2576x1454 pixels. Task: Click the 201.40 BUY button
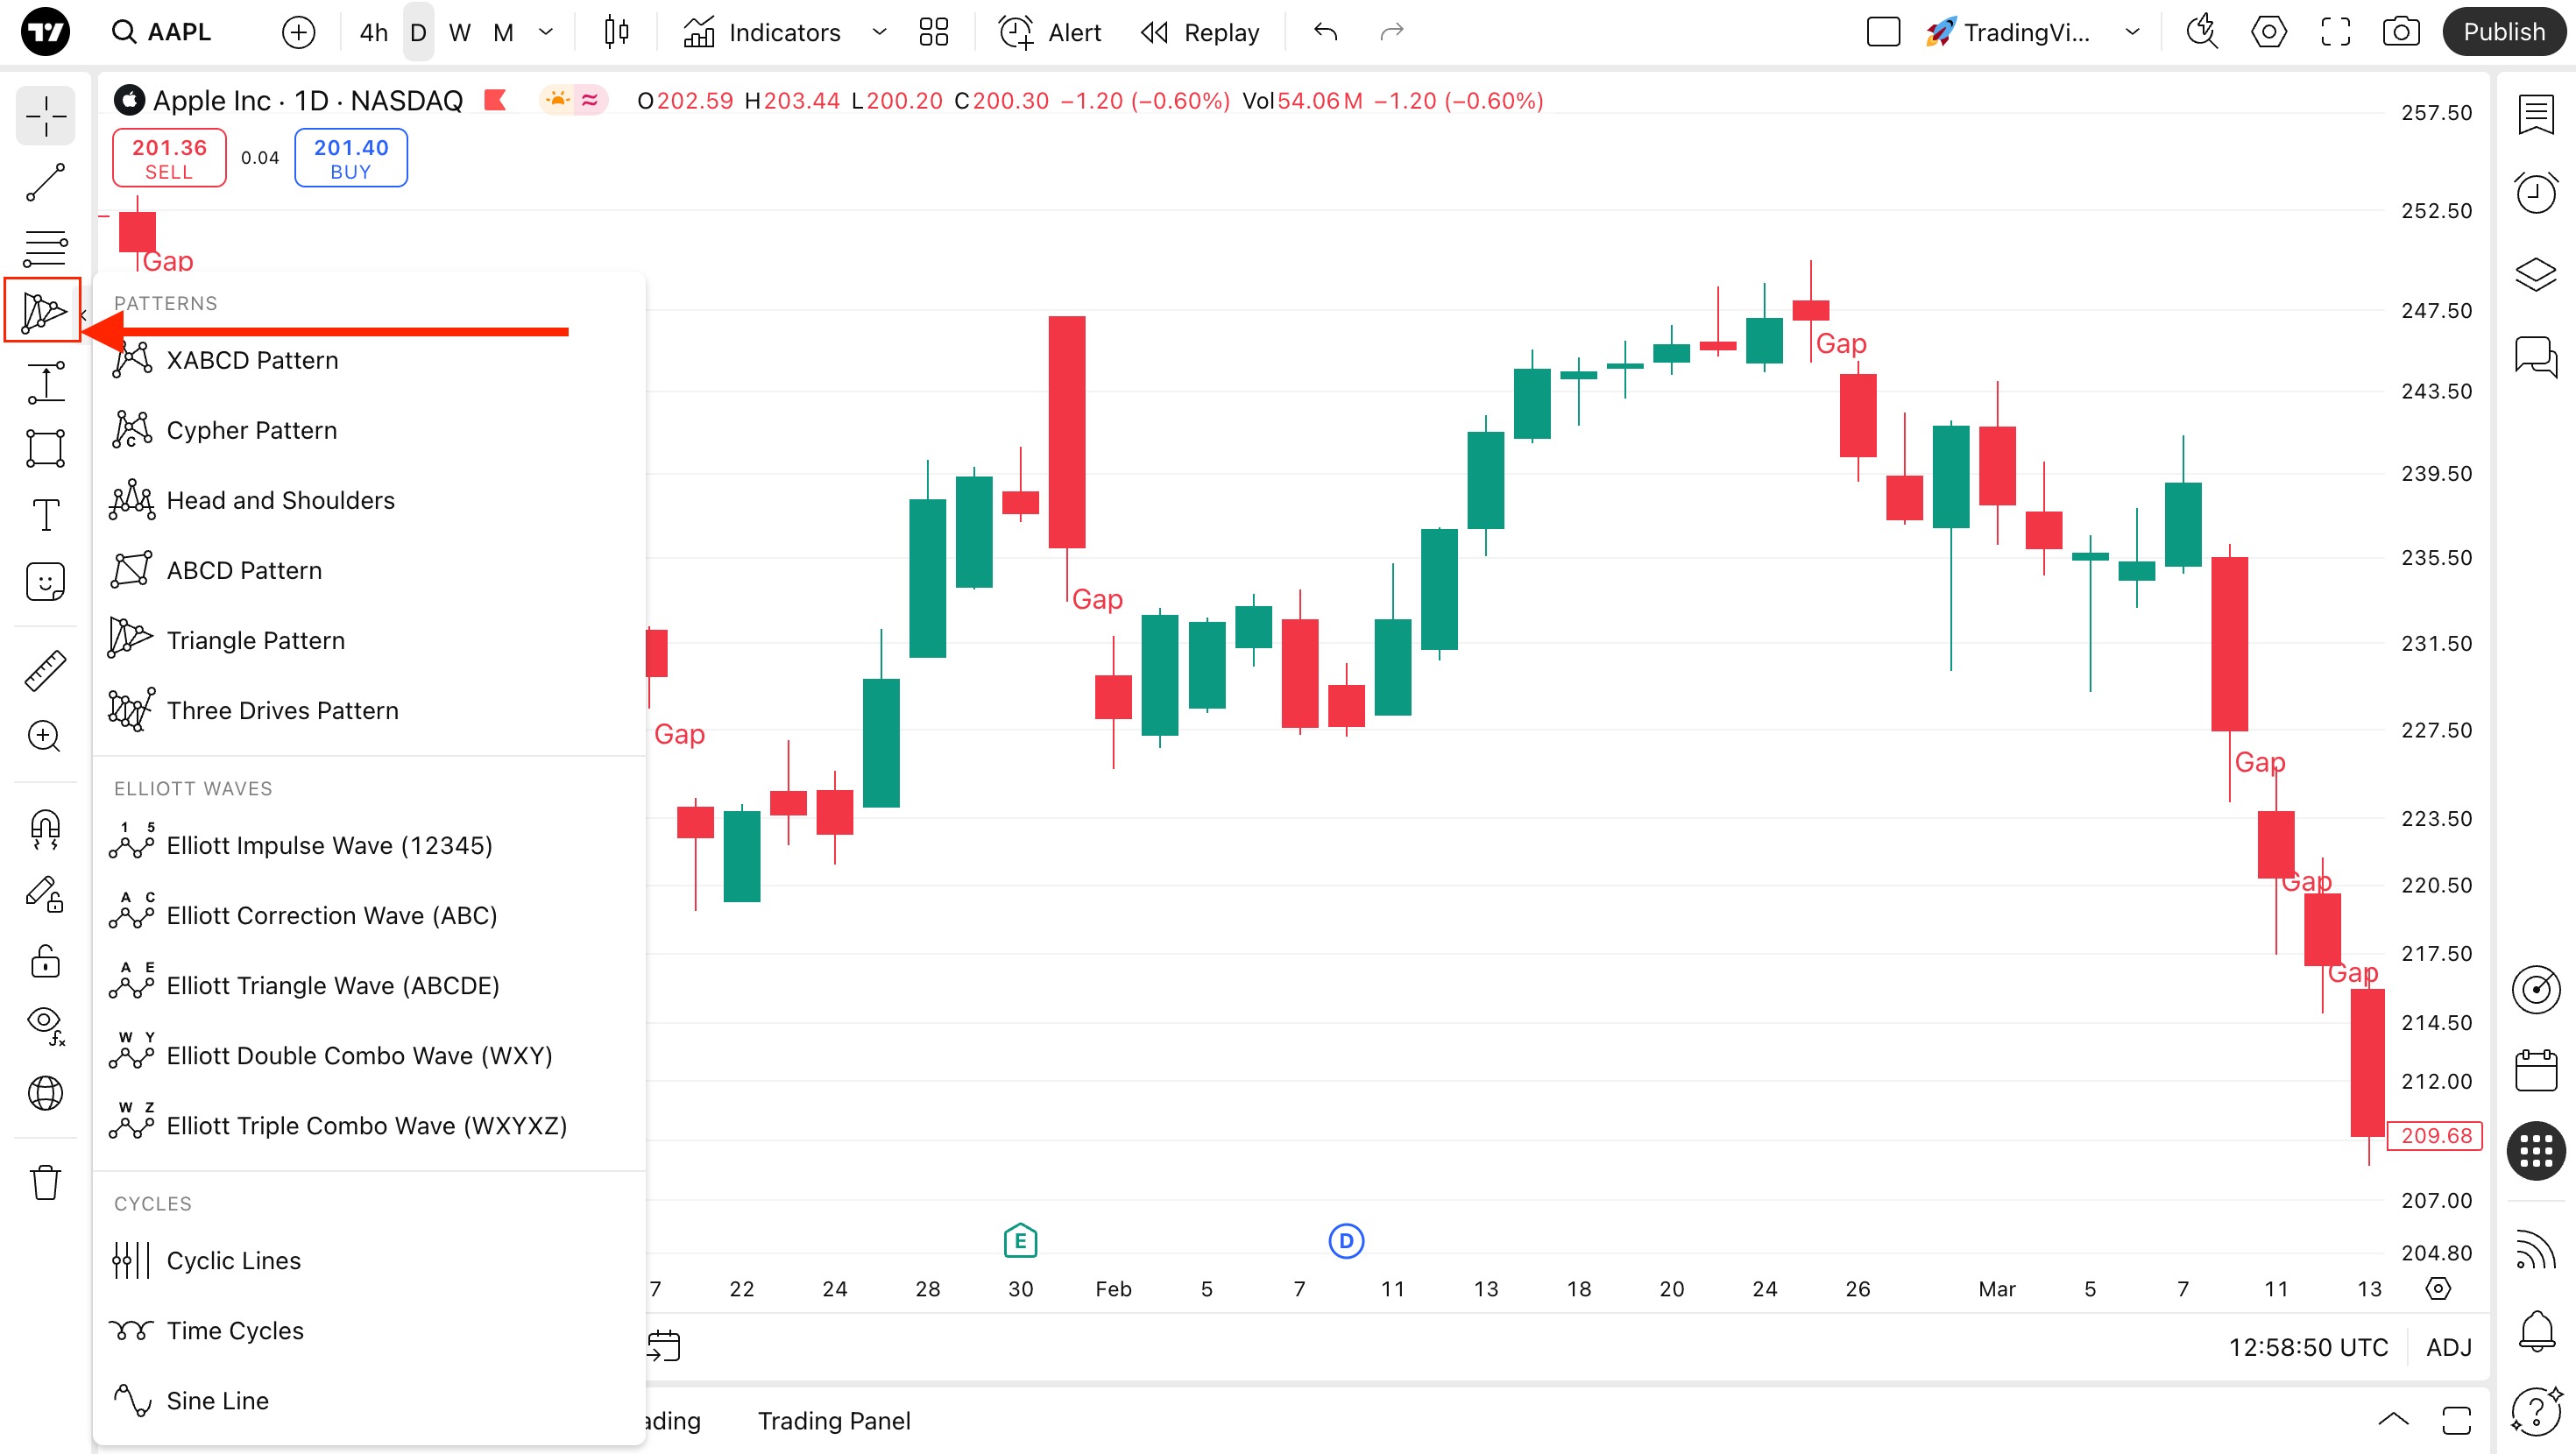pyautogui.click(x=351, y=158)
